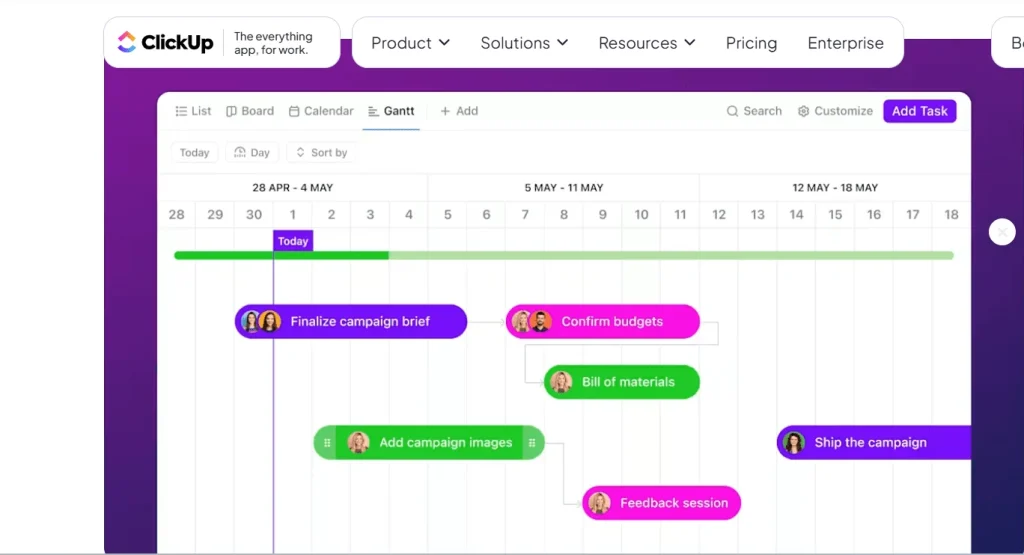Click the avatar on Add campaign images

(358, 443)
